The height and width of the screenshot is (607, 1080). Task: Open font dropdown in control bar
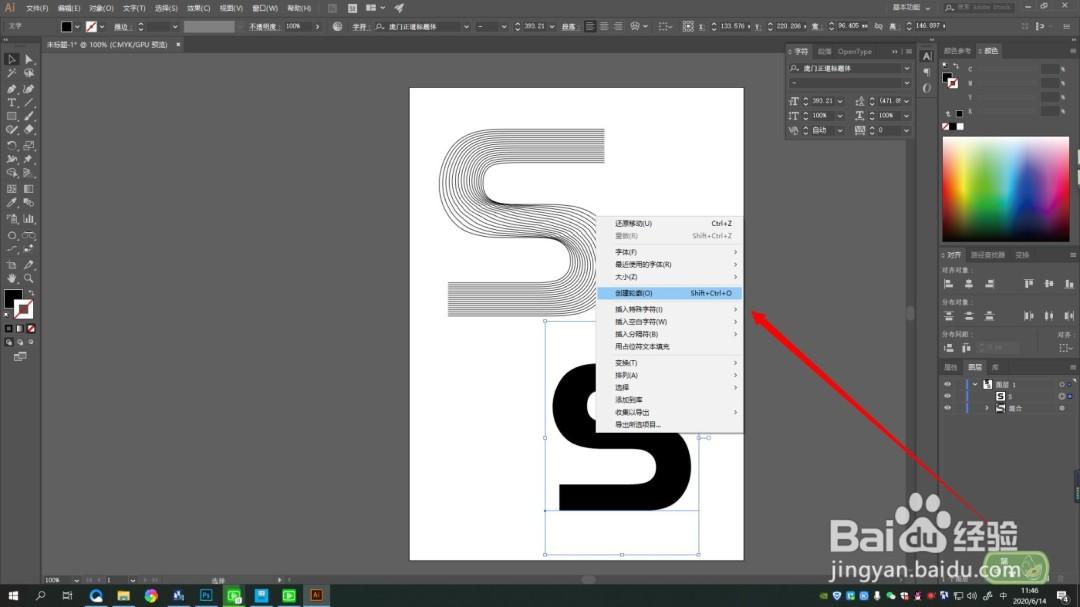(x=466, y=27)
